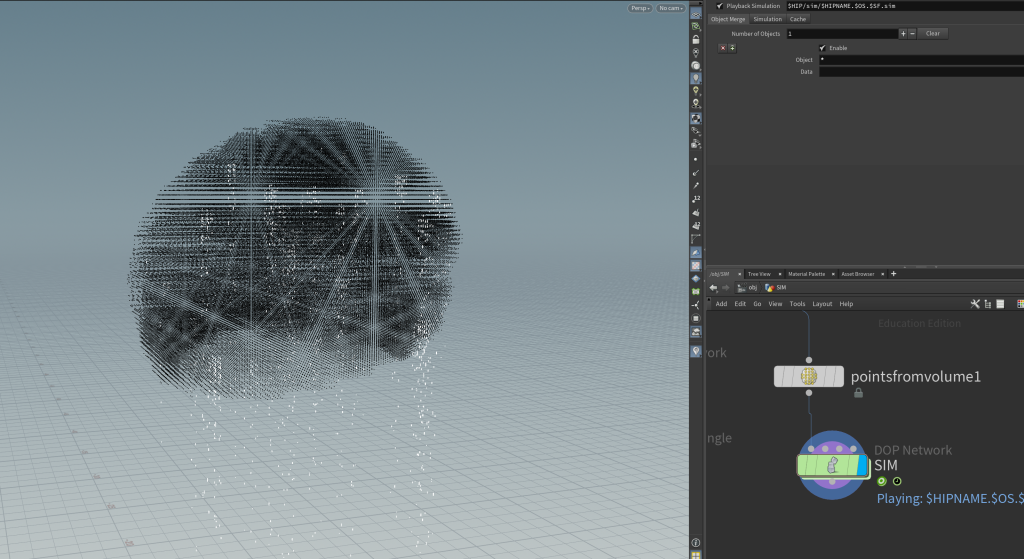The image size is (1024, 559).
Task: Click plus to add an object
Action: (903, 34)
